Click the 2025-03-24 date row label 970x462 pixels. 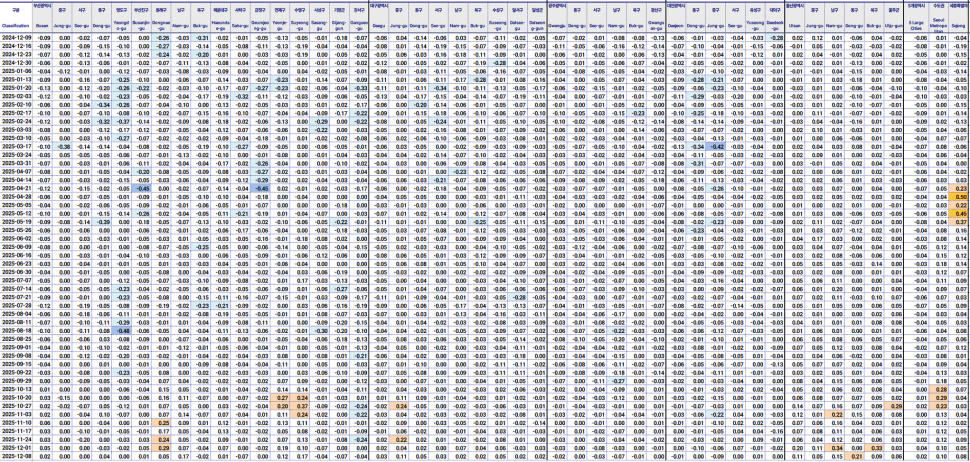tap(18, 155)
